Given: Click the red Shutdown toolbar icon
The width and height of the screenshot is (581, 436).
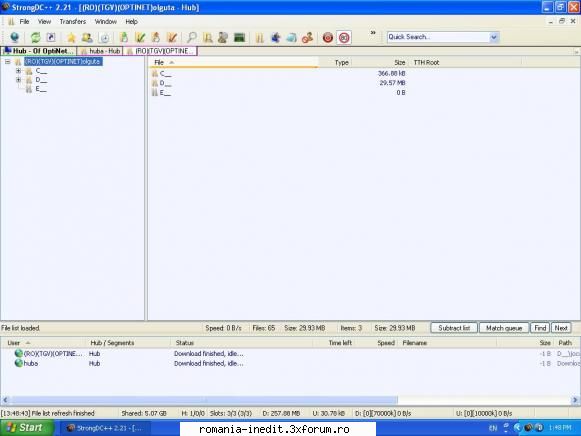Looking at the screenshot, I should pos(328,37).
